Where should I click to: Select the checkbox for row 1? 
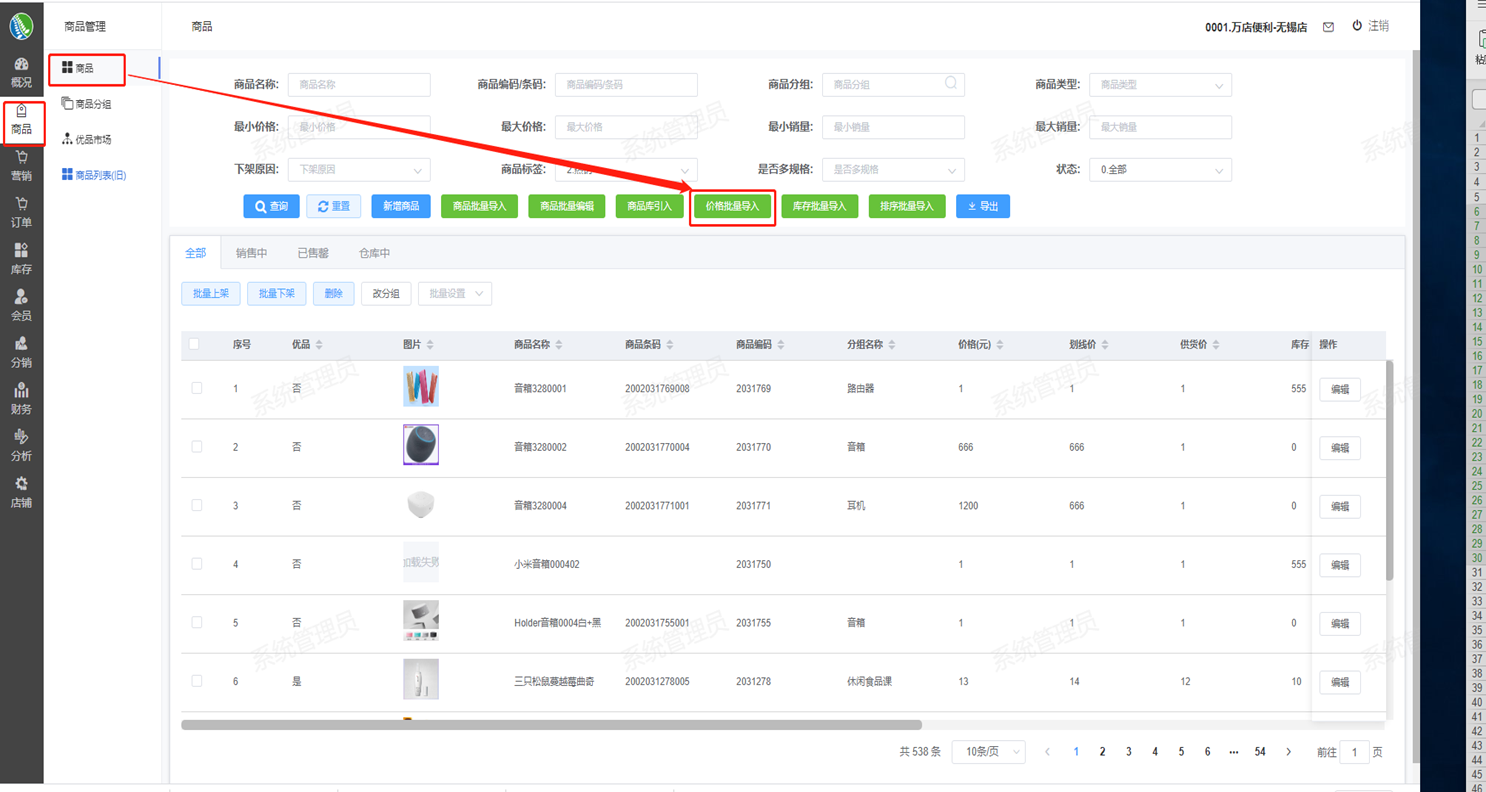tap(197, 388)
